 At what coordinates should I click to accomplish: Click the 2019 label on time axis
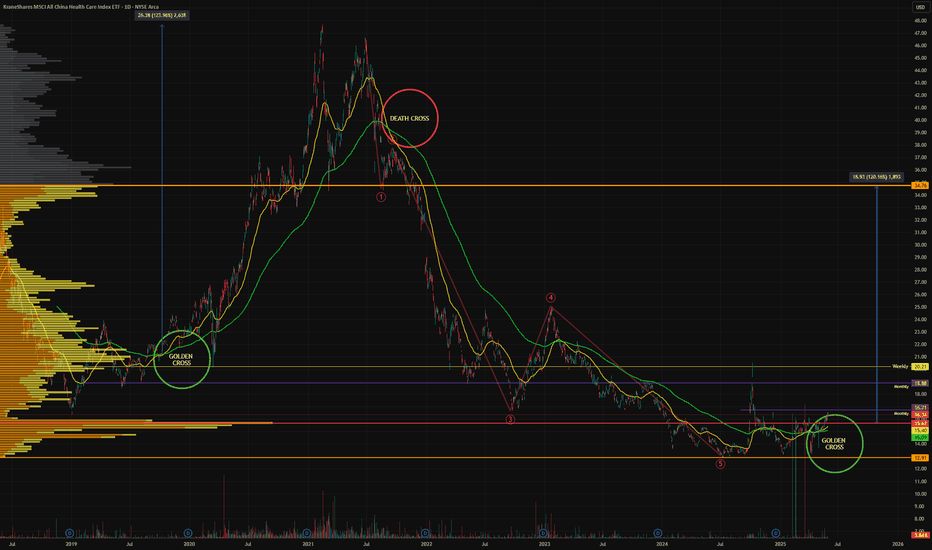coord(71,544)
